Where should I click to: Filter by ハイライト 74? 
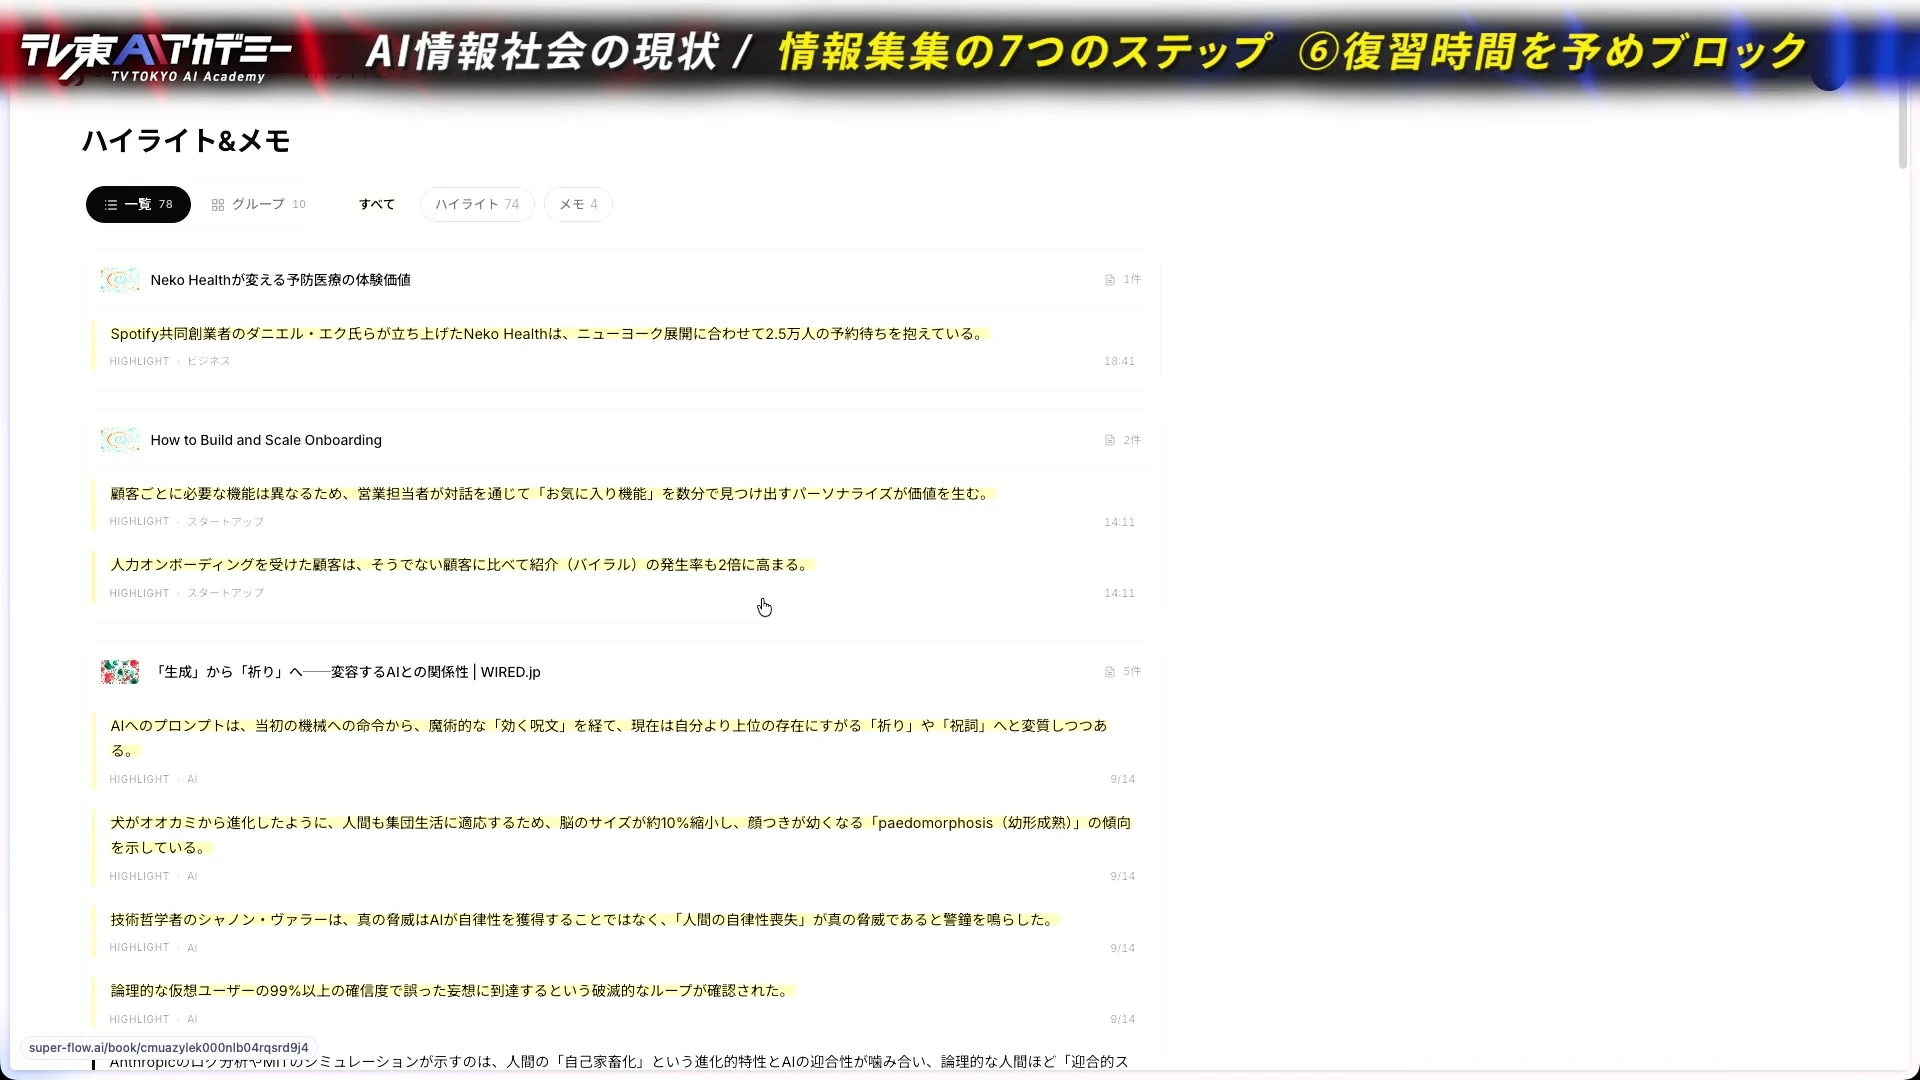click(477, 204)
